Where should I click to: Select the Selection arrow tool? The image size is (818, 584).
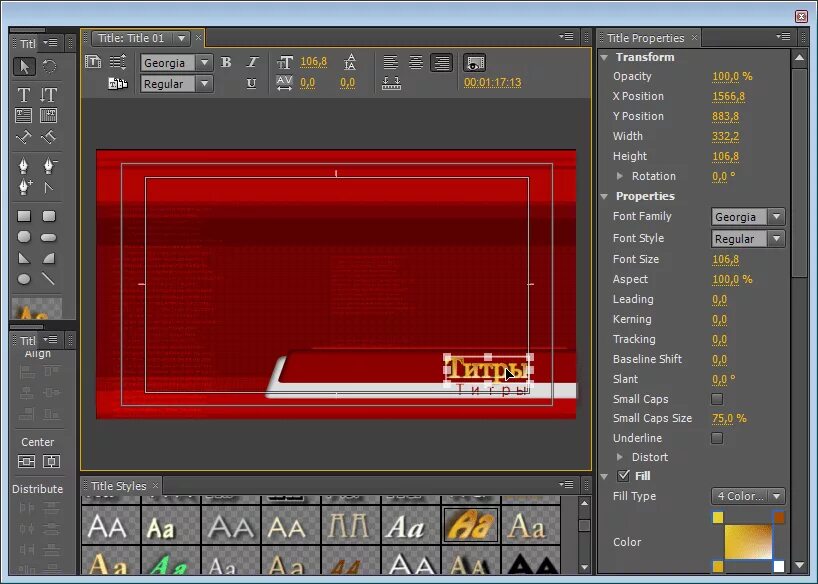pyautogui.click(x=24, y=66)
